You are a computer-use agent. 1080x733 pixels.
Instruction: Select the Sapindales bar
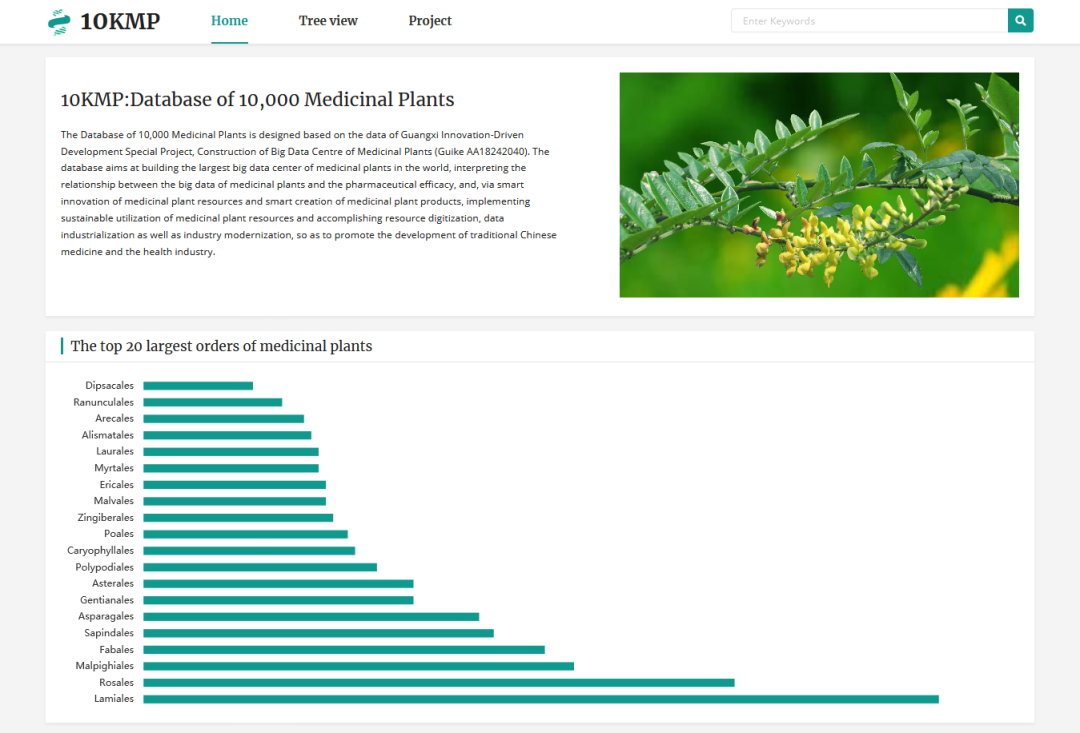318,633
